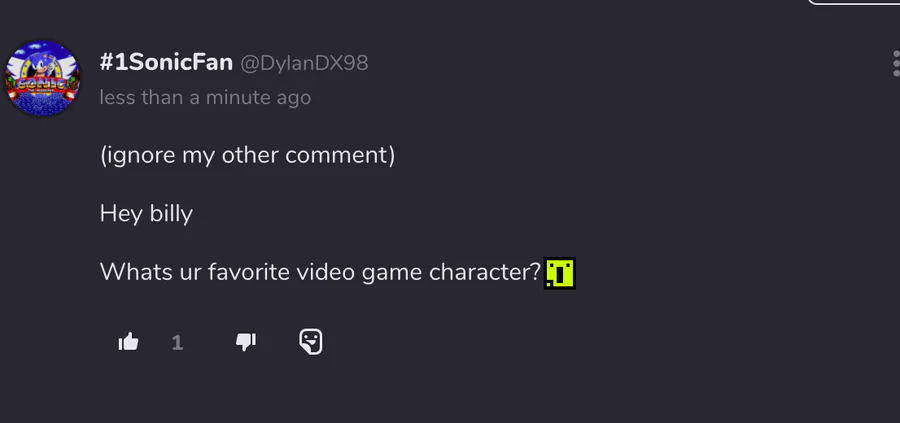Click the like count number 1
The image size is (900, 423).
pyautogui.click(x=177, y=343)
